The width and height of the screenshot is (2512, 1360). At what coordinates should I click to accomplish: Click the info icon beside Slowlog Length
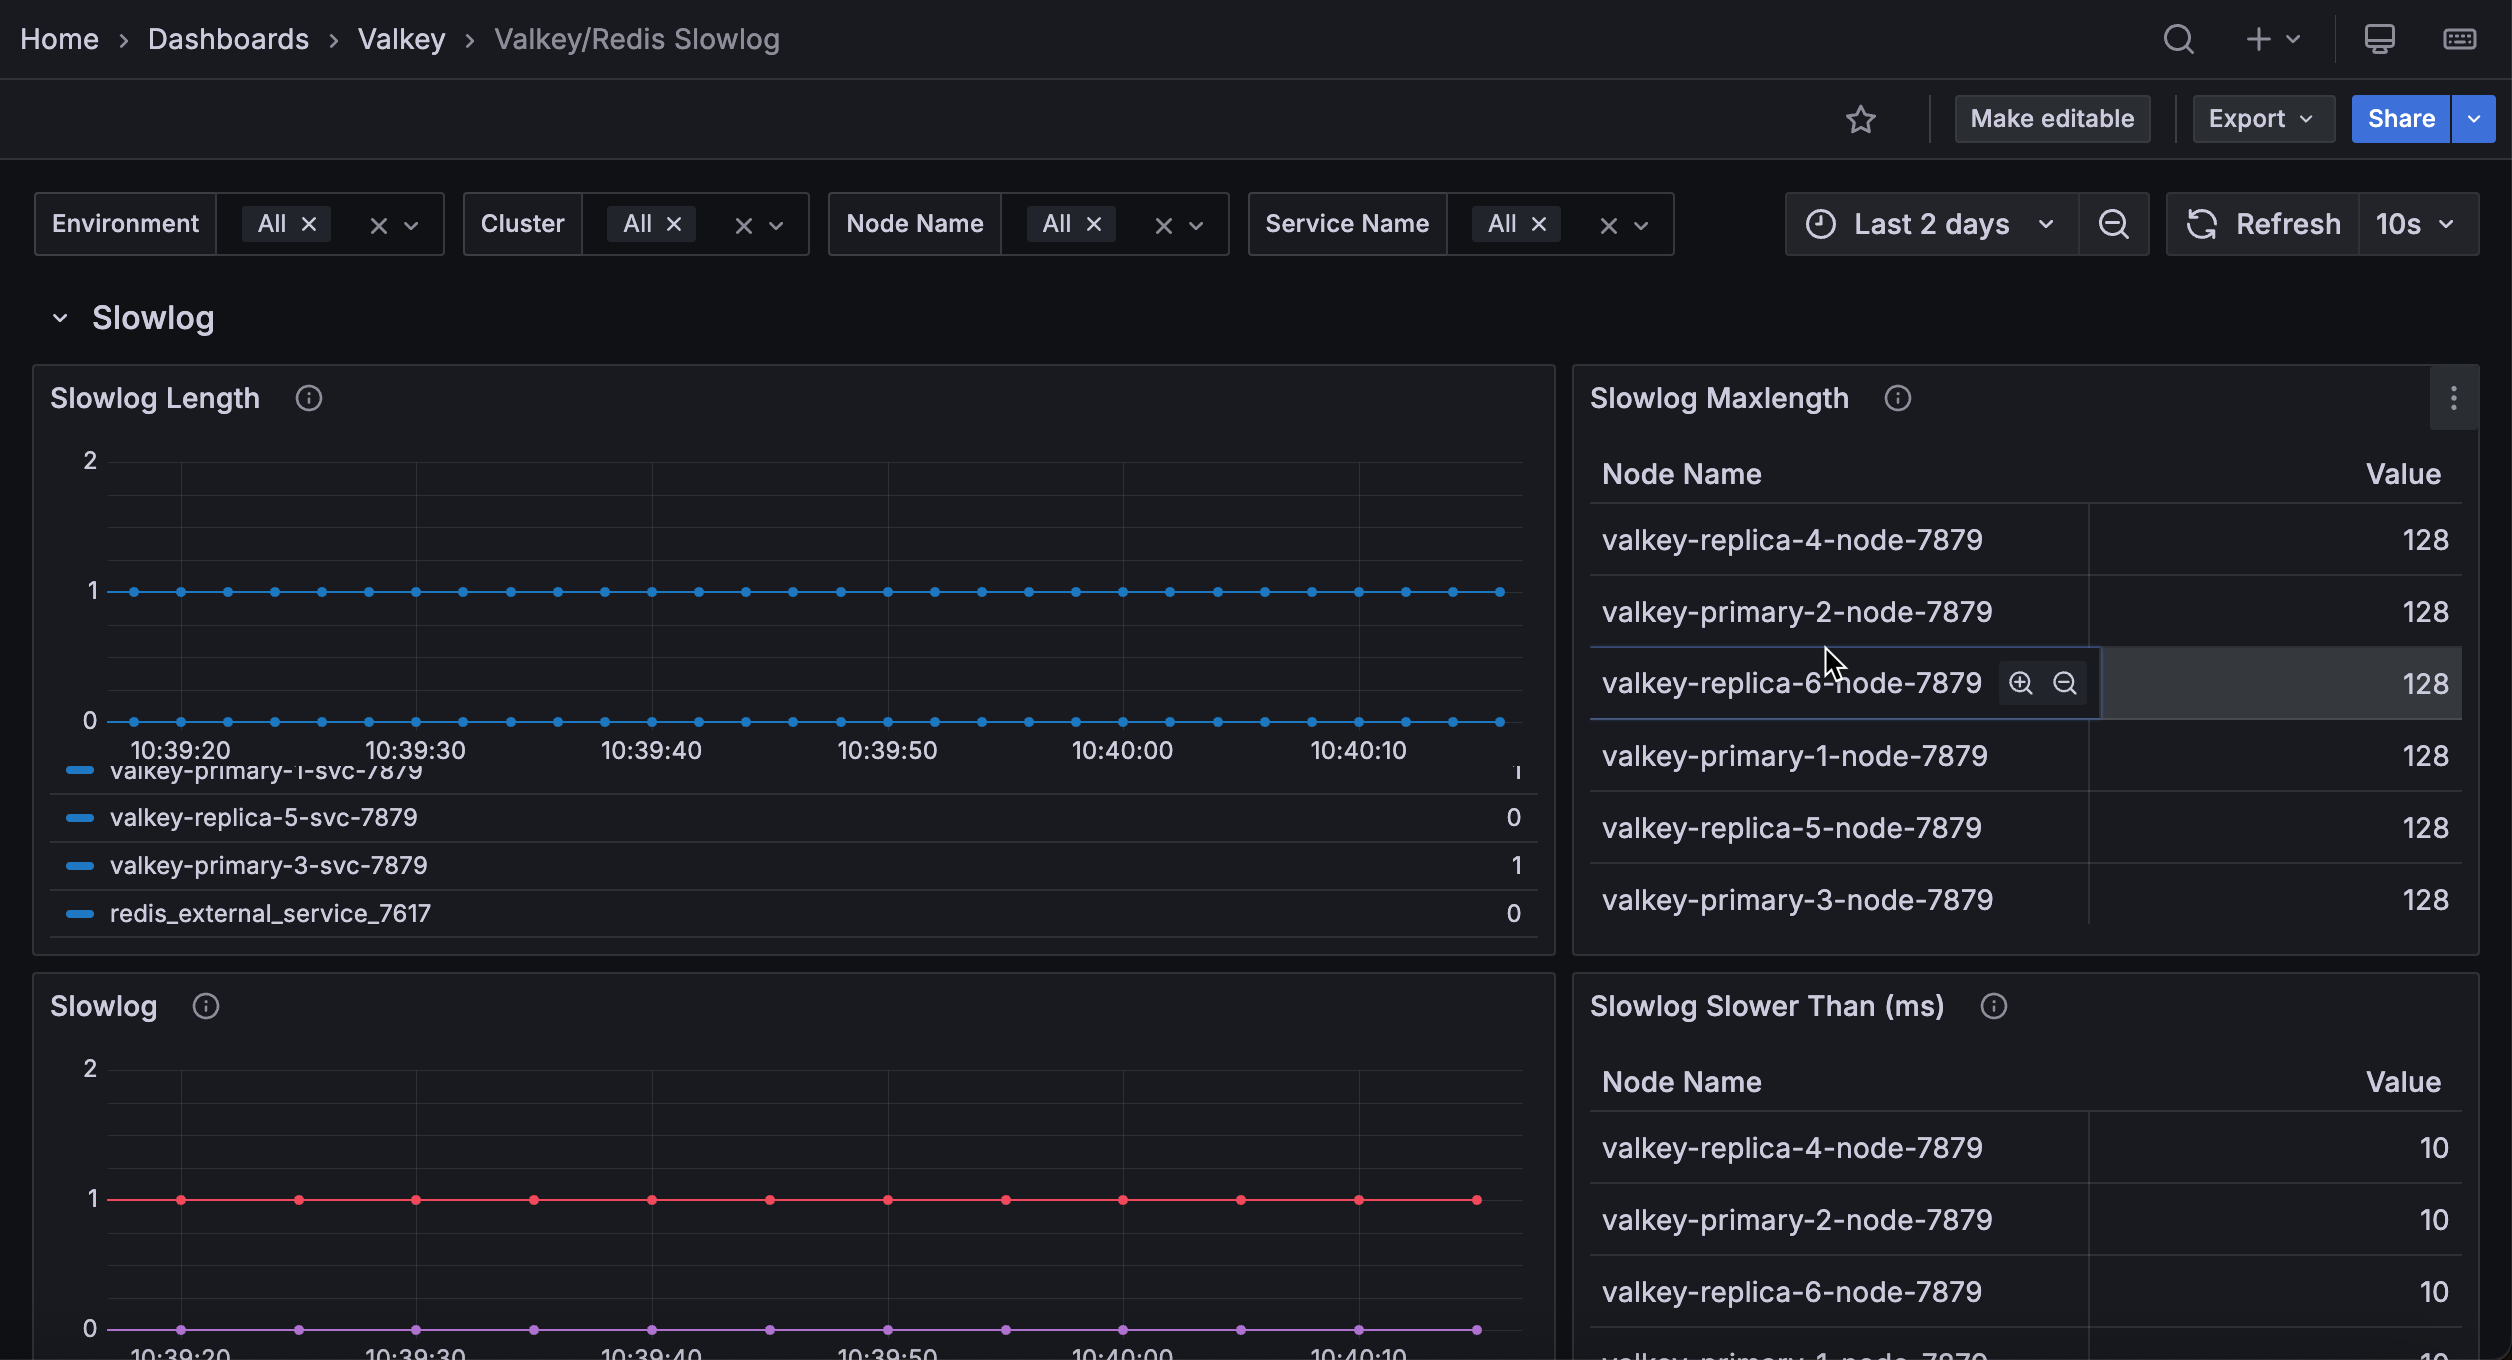(308, 398)
